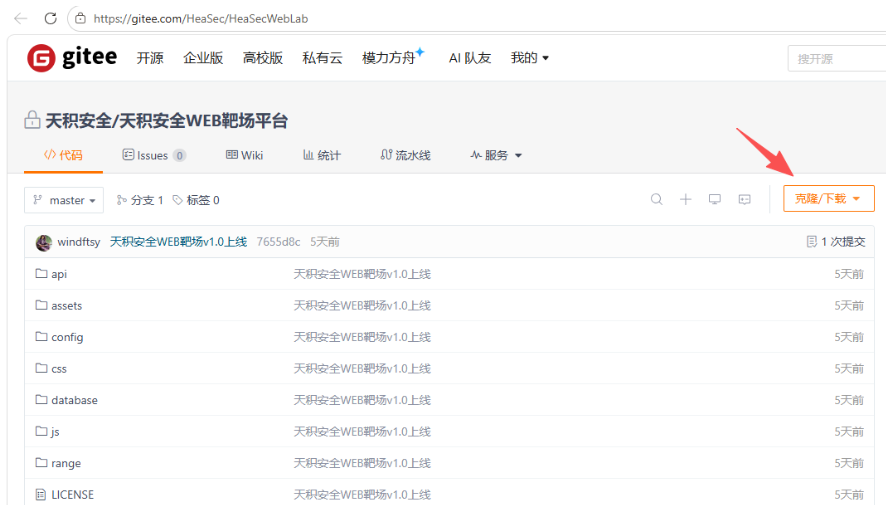Viewport: 886px width, 505px height.
Task: Open the 天积安全WEB靶场v1.0上线 commit link beside windftsy
Action: (178, 242)
